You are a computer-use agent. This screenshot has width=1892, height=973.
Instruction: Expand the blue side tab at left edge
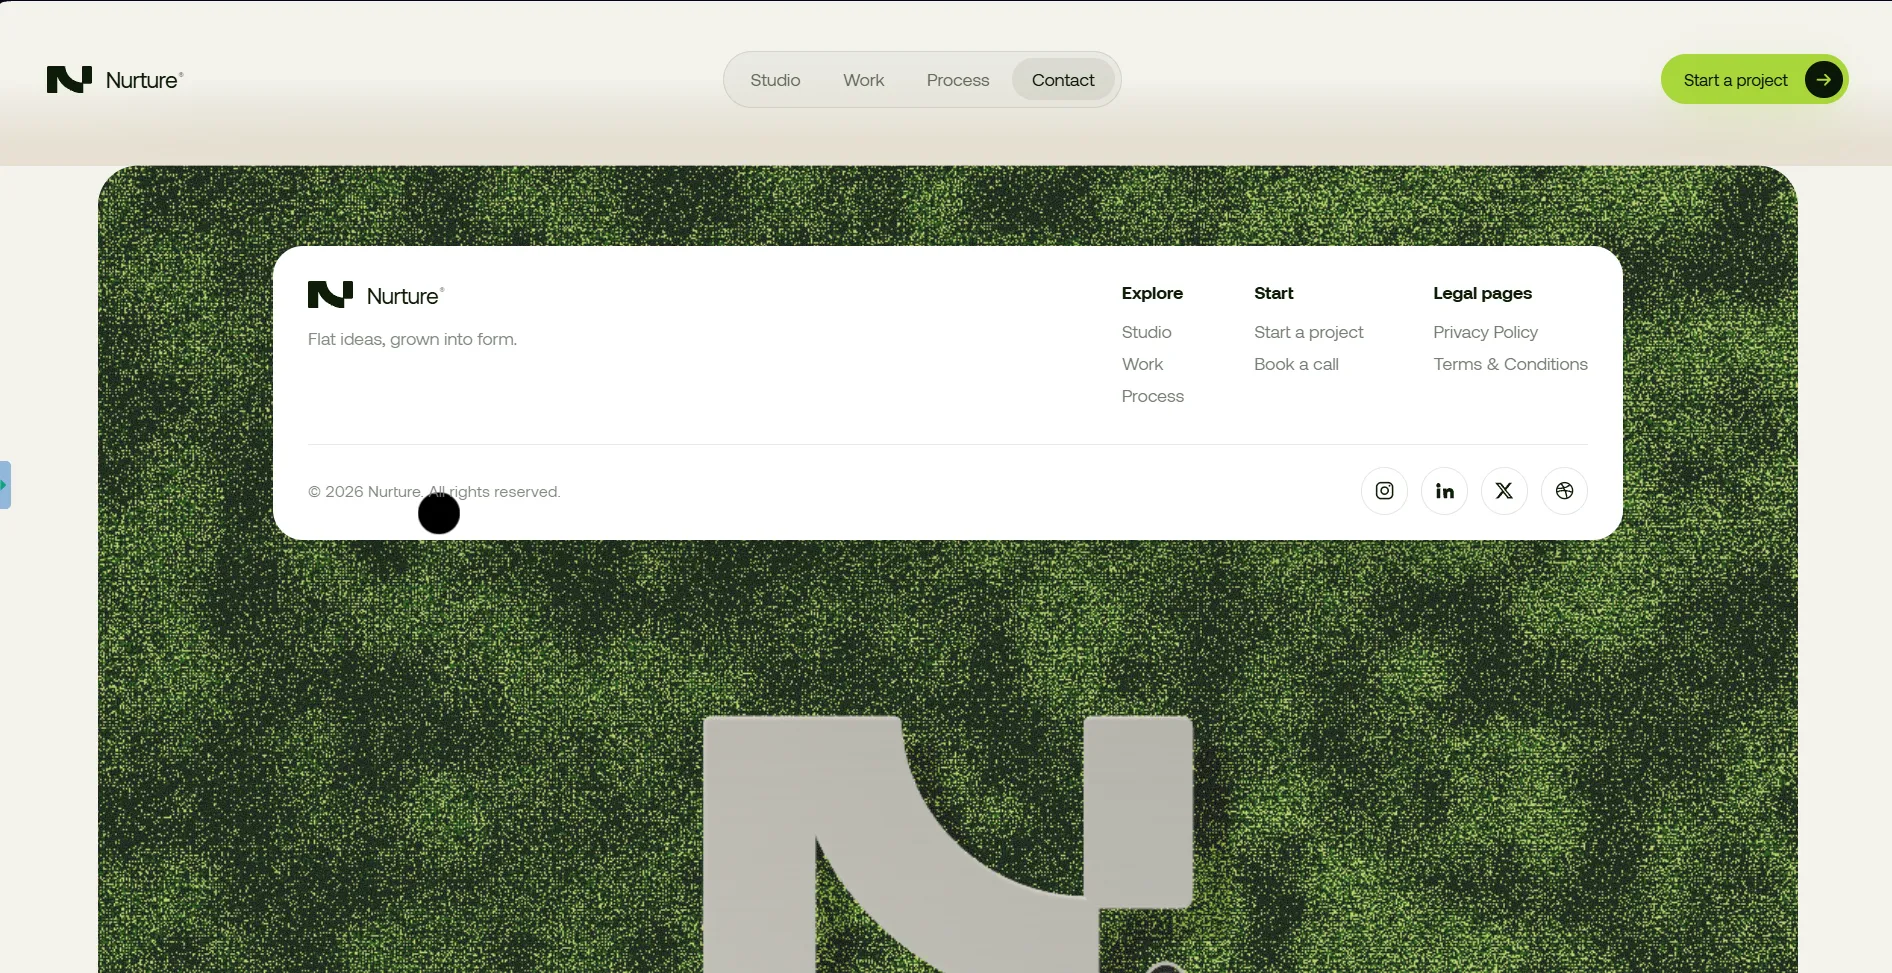tap(5, 485)
